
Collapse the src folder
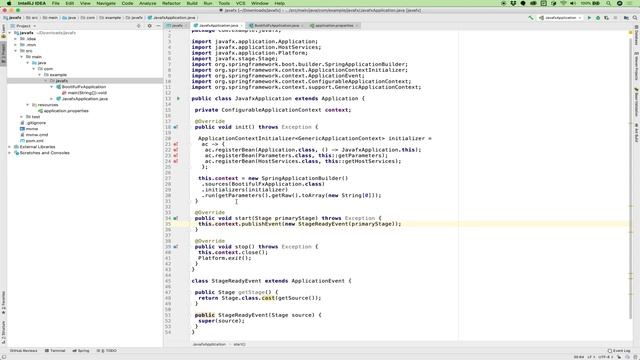point(16,51)
